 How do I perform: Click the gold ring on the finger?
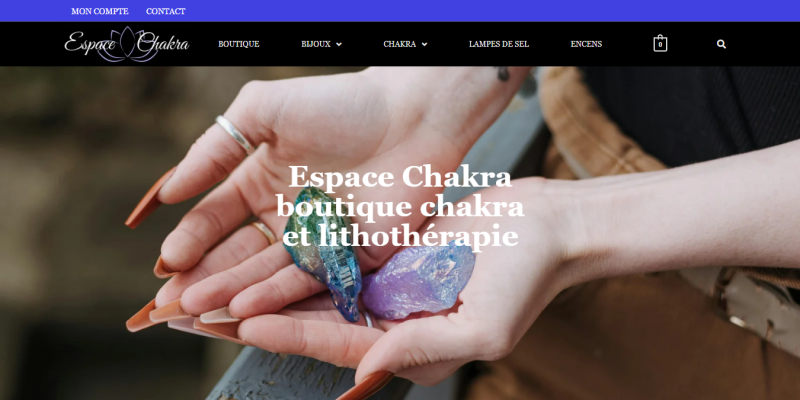pos(264,232)
